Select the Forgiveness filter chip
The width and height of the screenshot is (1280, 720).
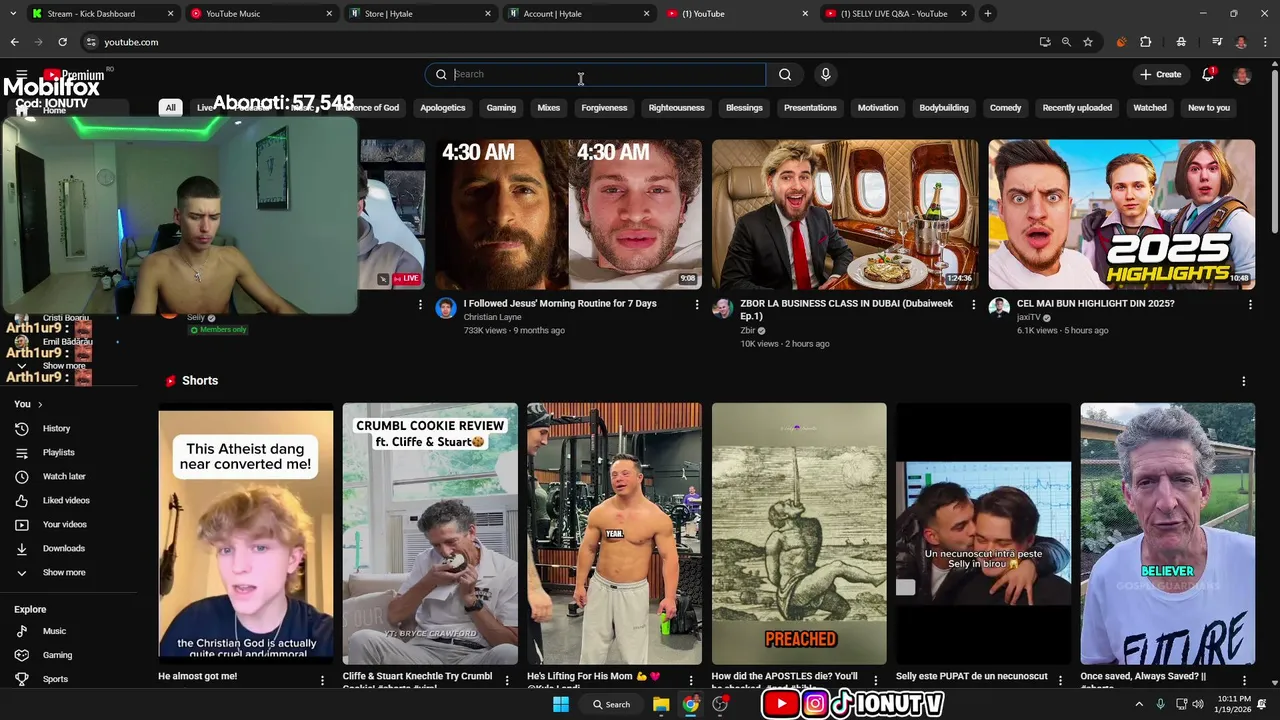[604, 108]
